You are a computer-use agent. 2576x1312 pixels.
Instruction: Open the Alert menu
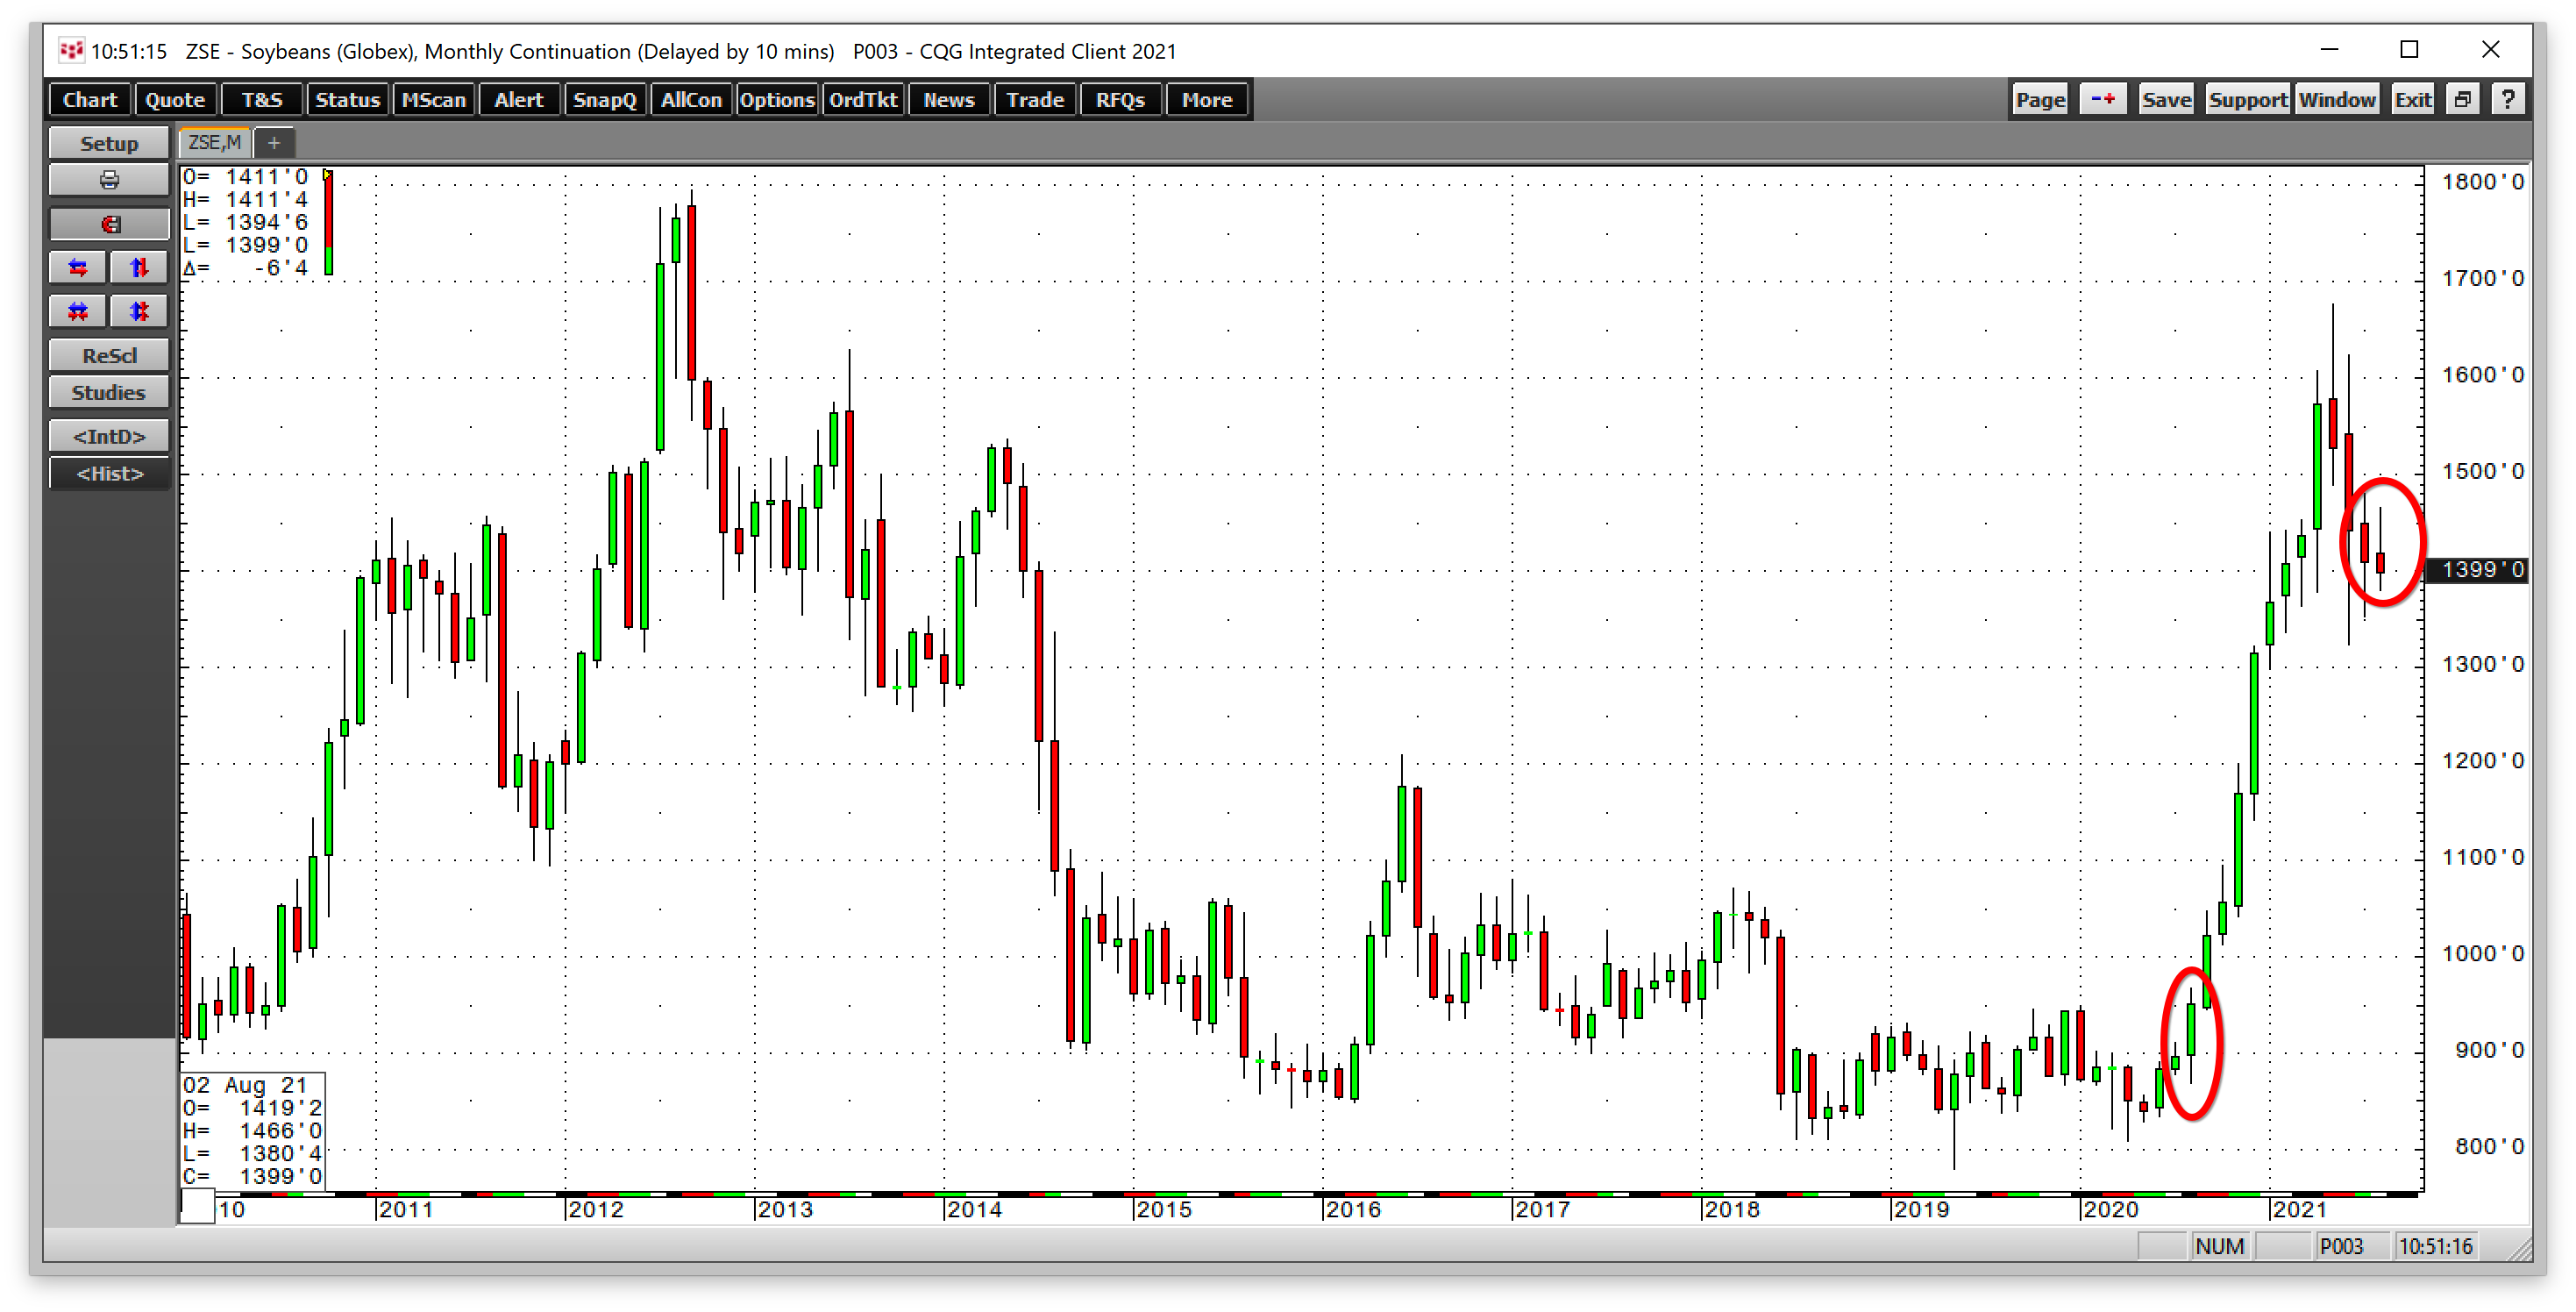(x=518, y=100)
